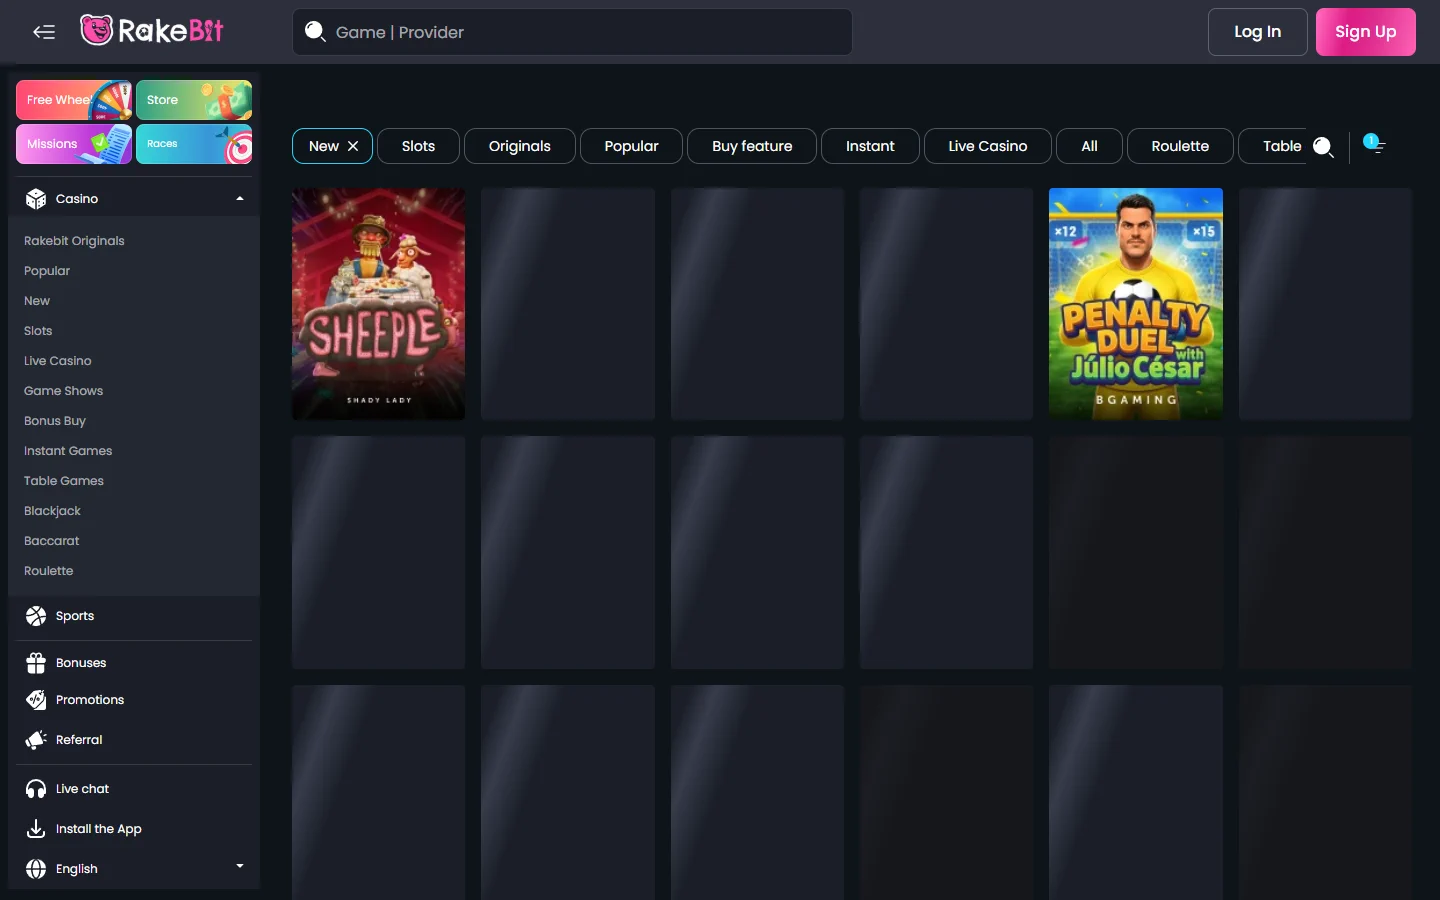Open the Bonuses menu label

pos(81,663)
